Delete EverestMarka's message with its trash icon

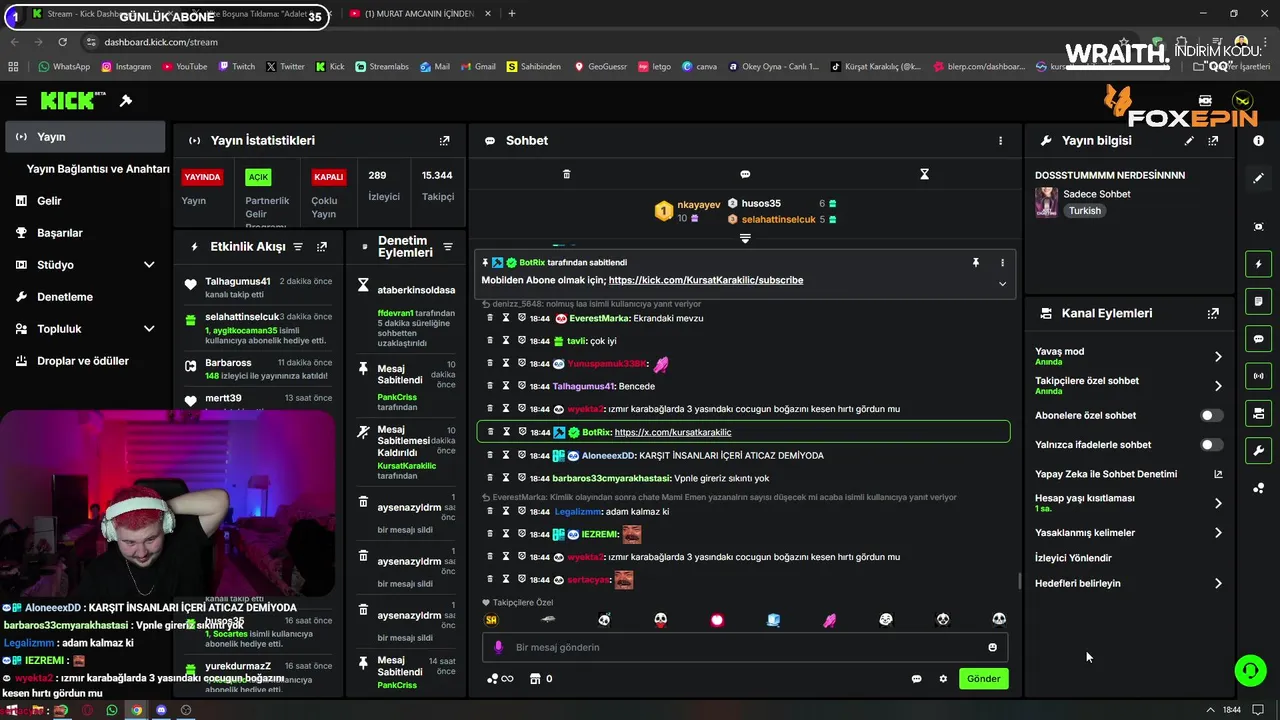click(490, 318)
